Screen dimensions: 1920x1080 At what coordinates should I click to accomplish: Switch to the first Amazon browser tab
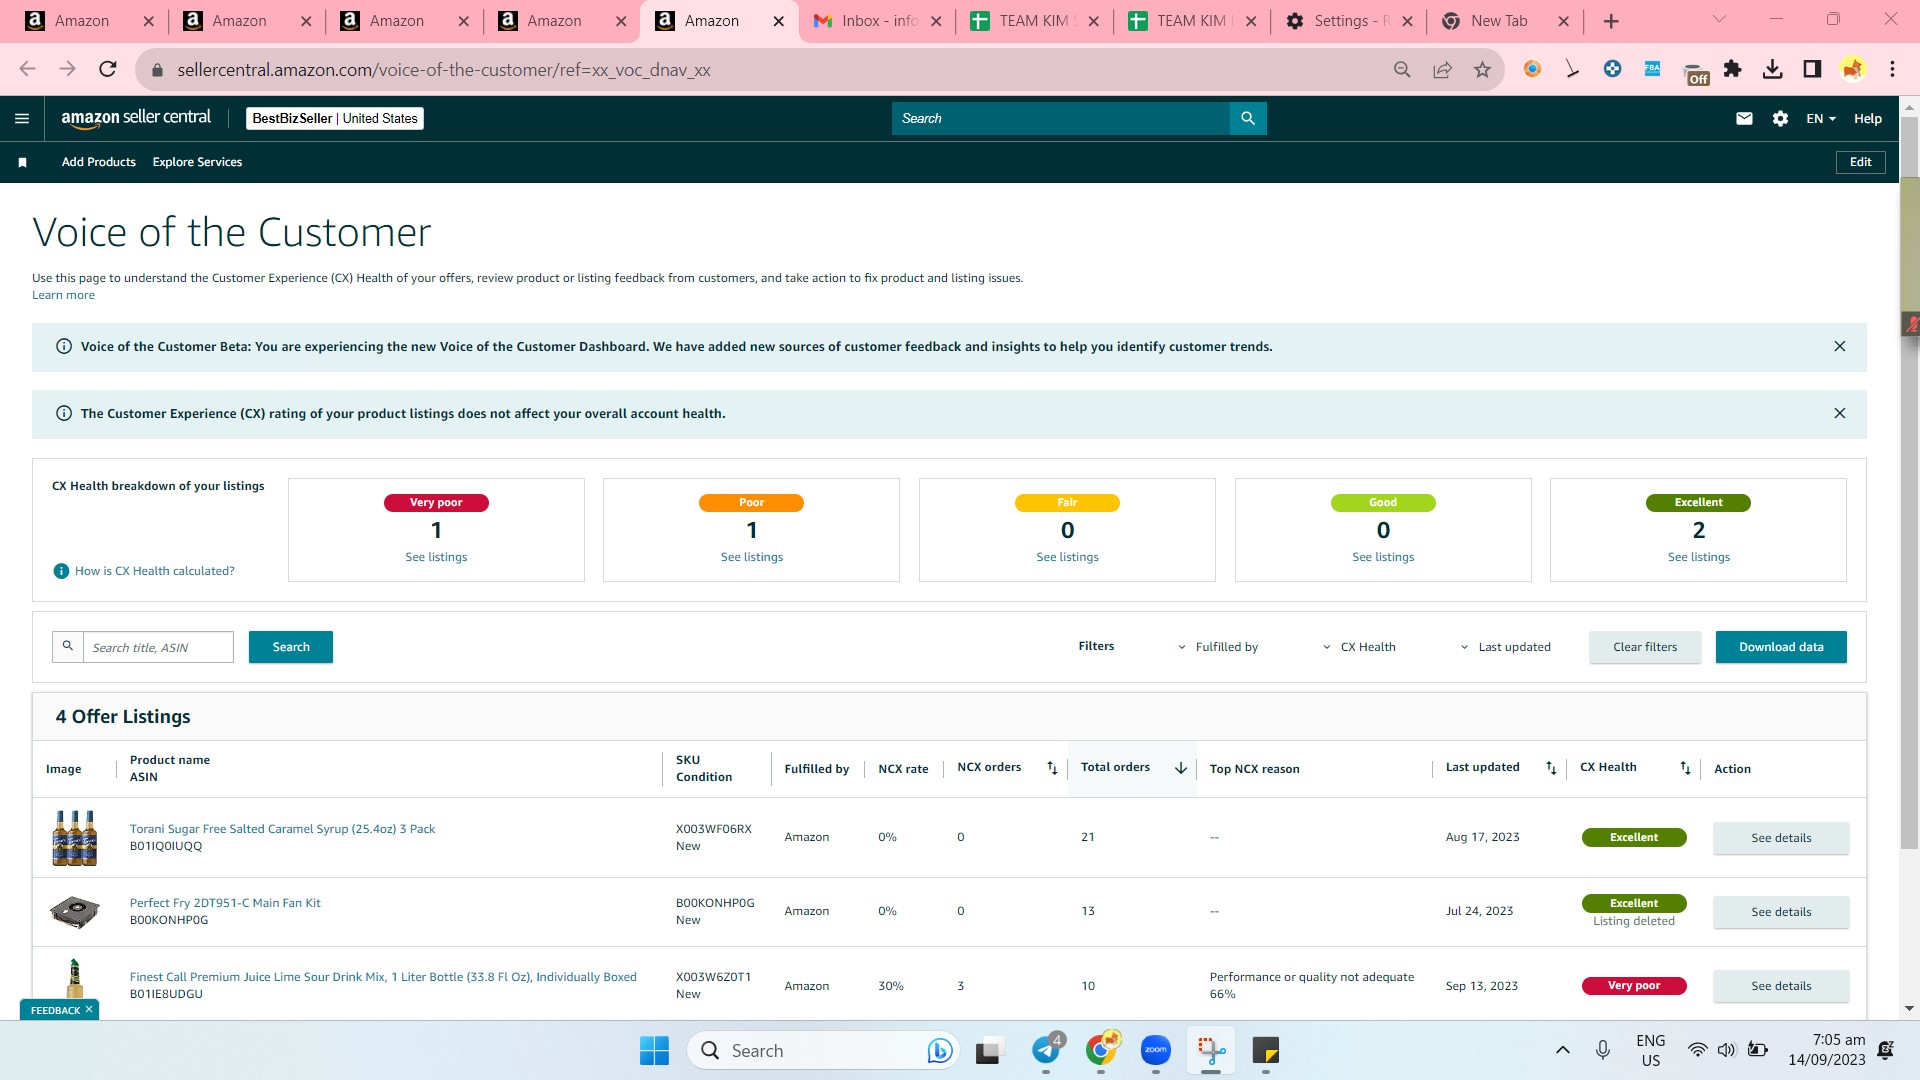(x=88, y=21)
